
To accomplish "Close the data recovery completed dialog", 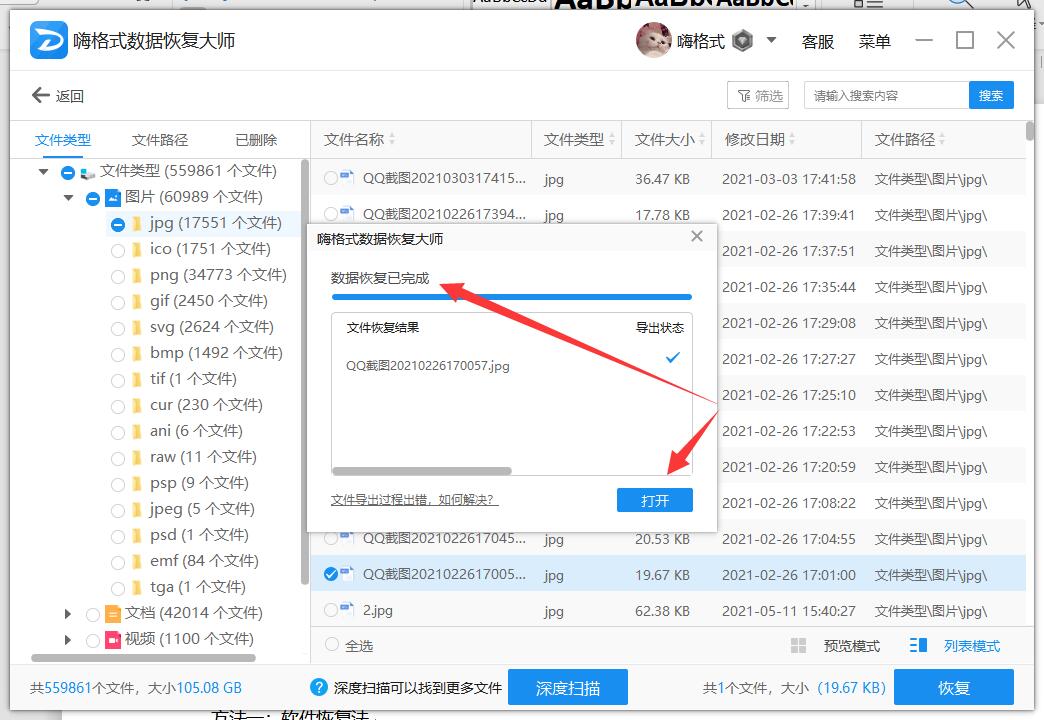I will pyautogui.click(x=697, y=236).
